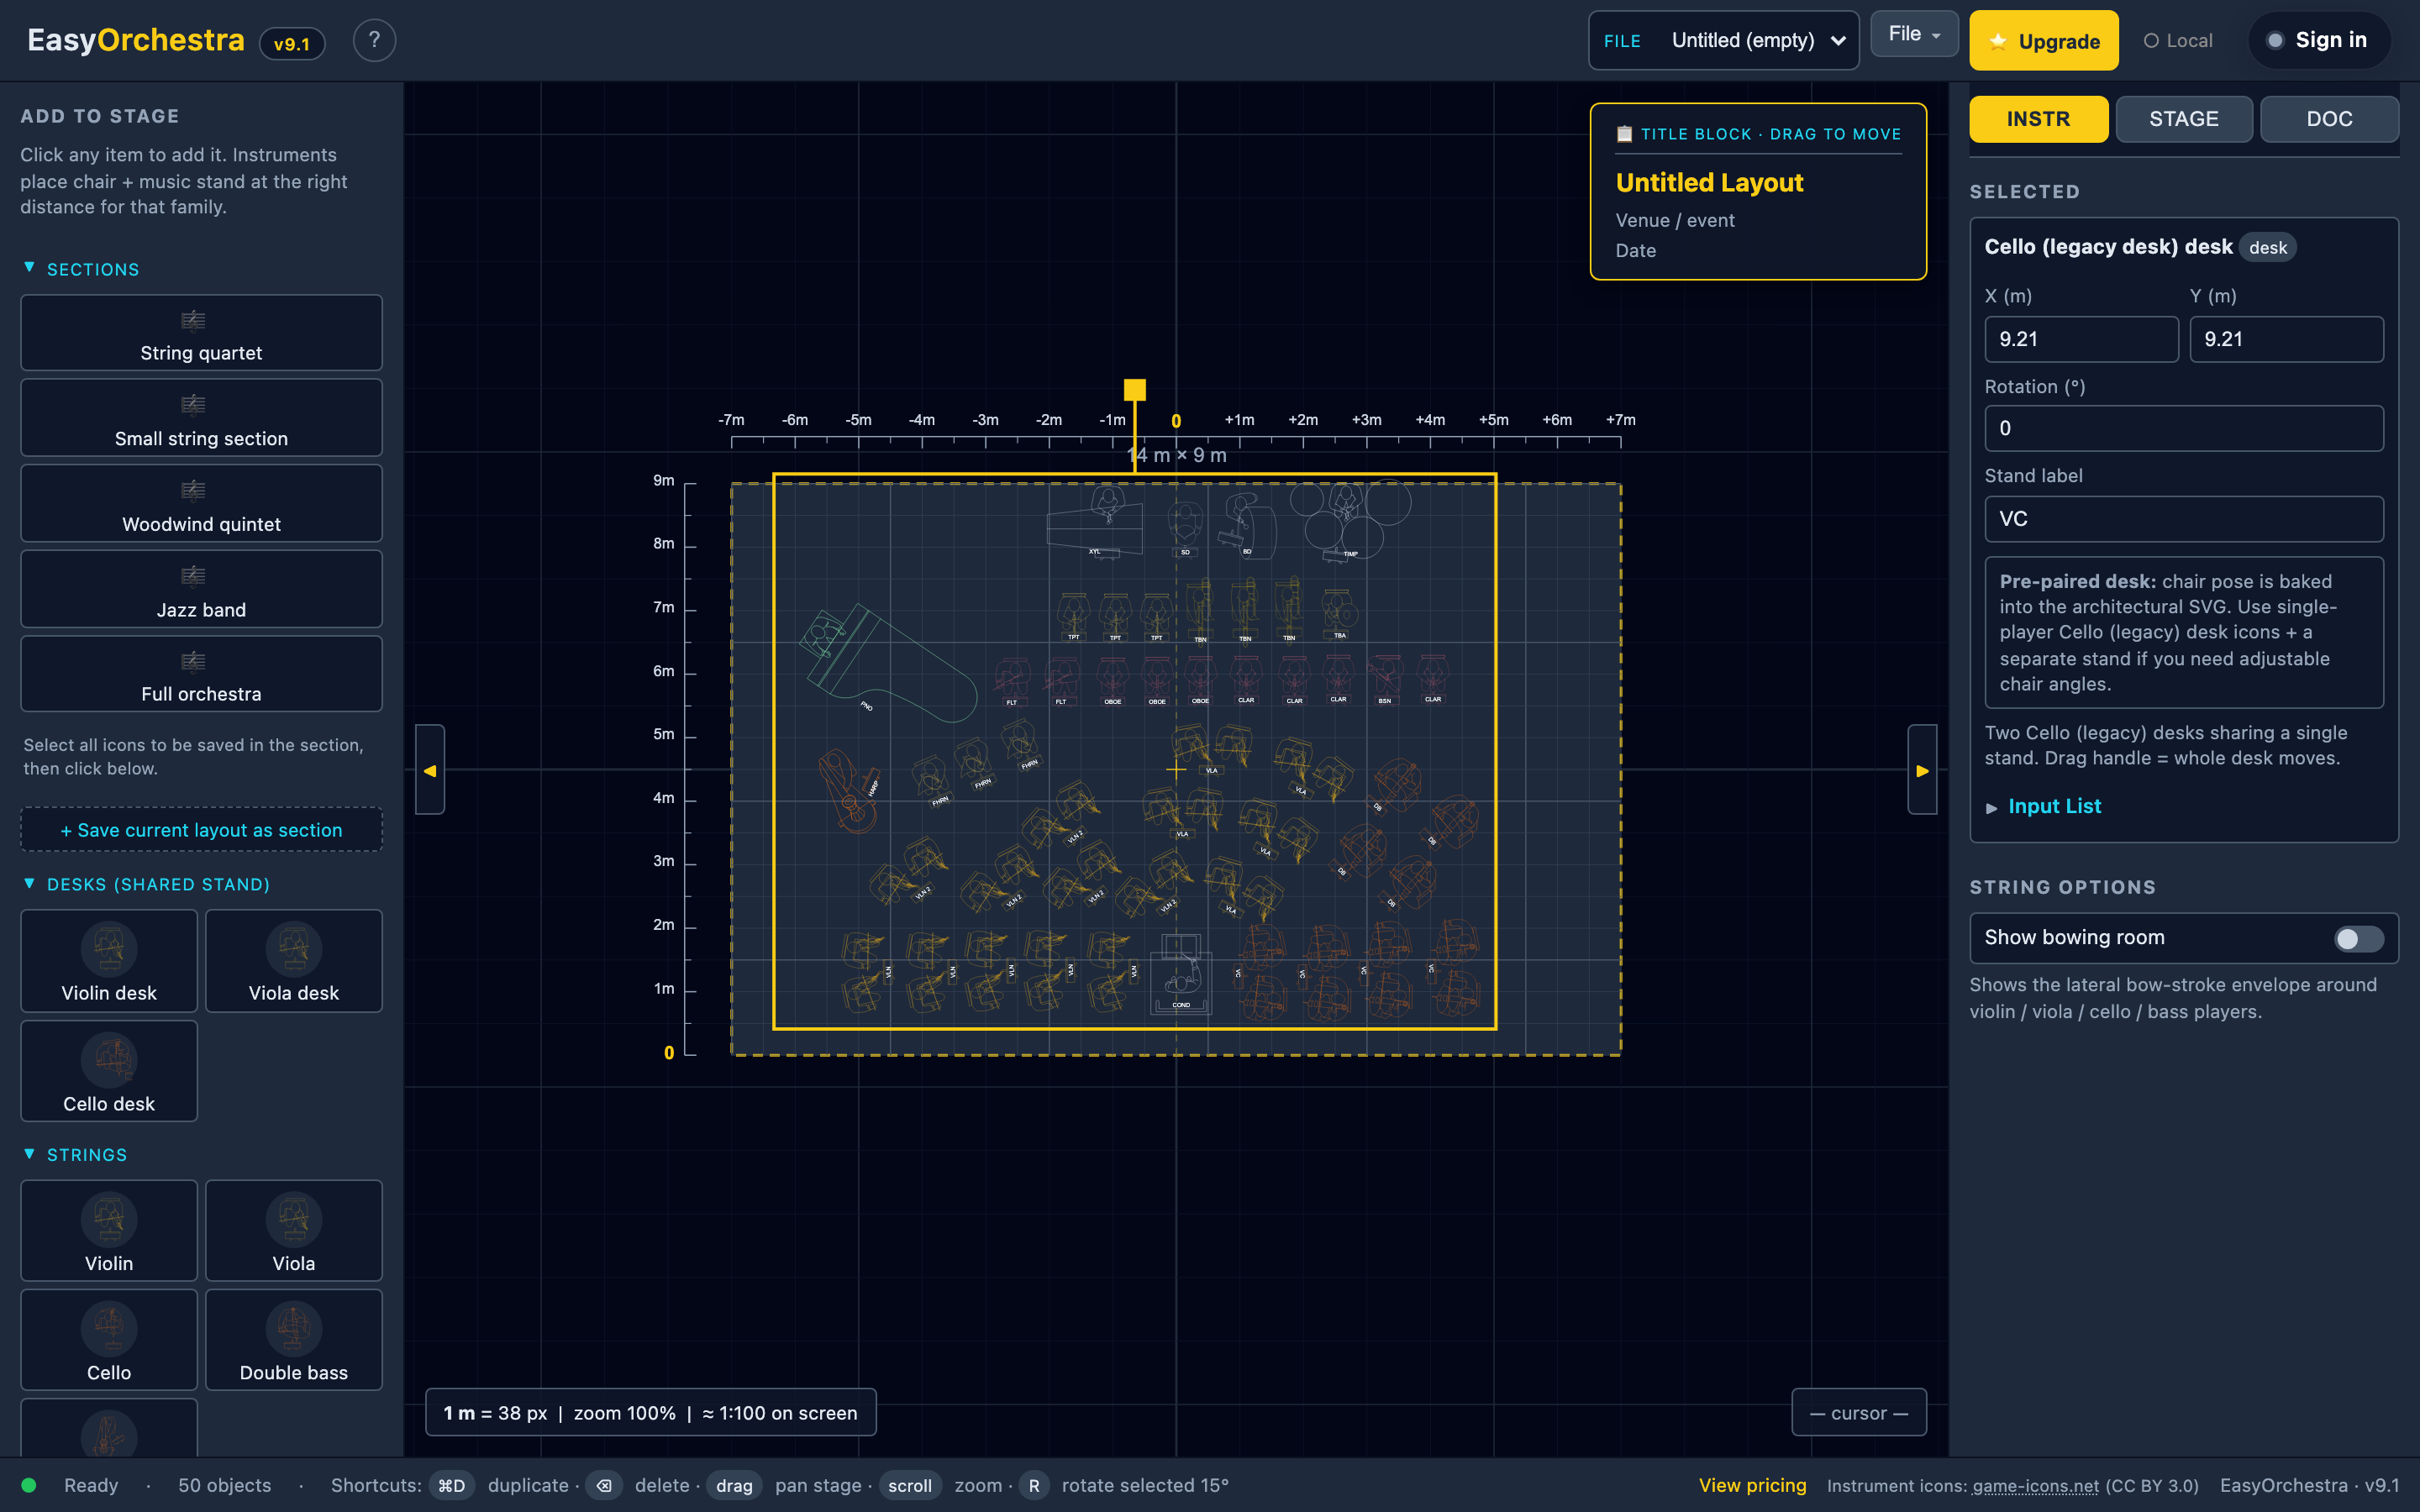Click the Untitled Layout title text
Screen dimensions: 2420x1512
point(1709,182)
